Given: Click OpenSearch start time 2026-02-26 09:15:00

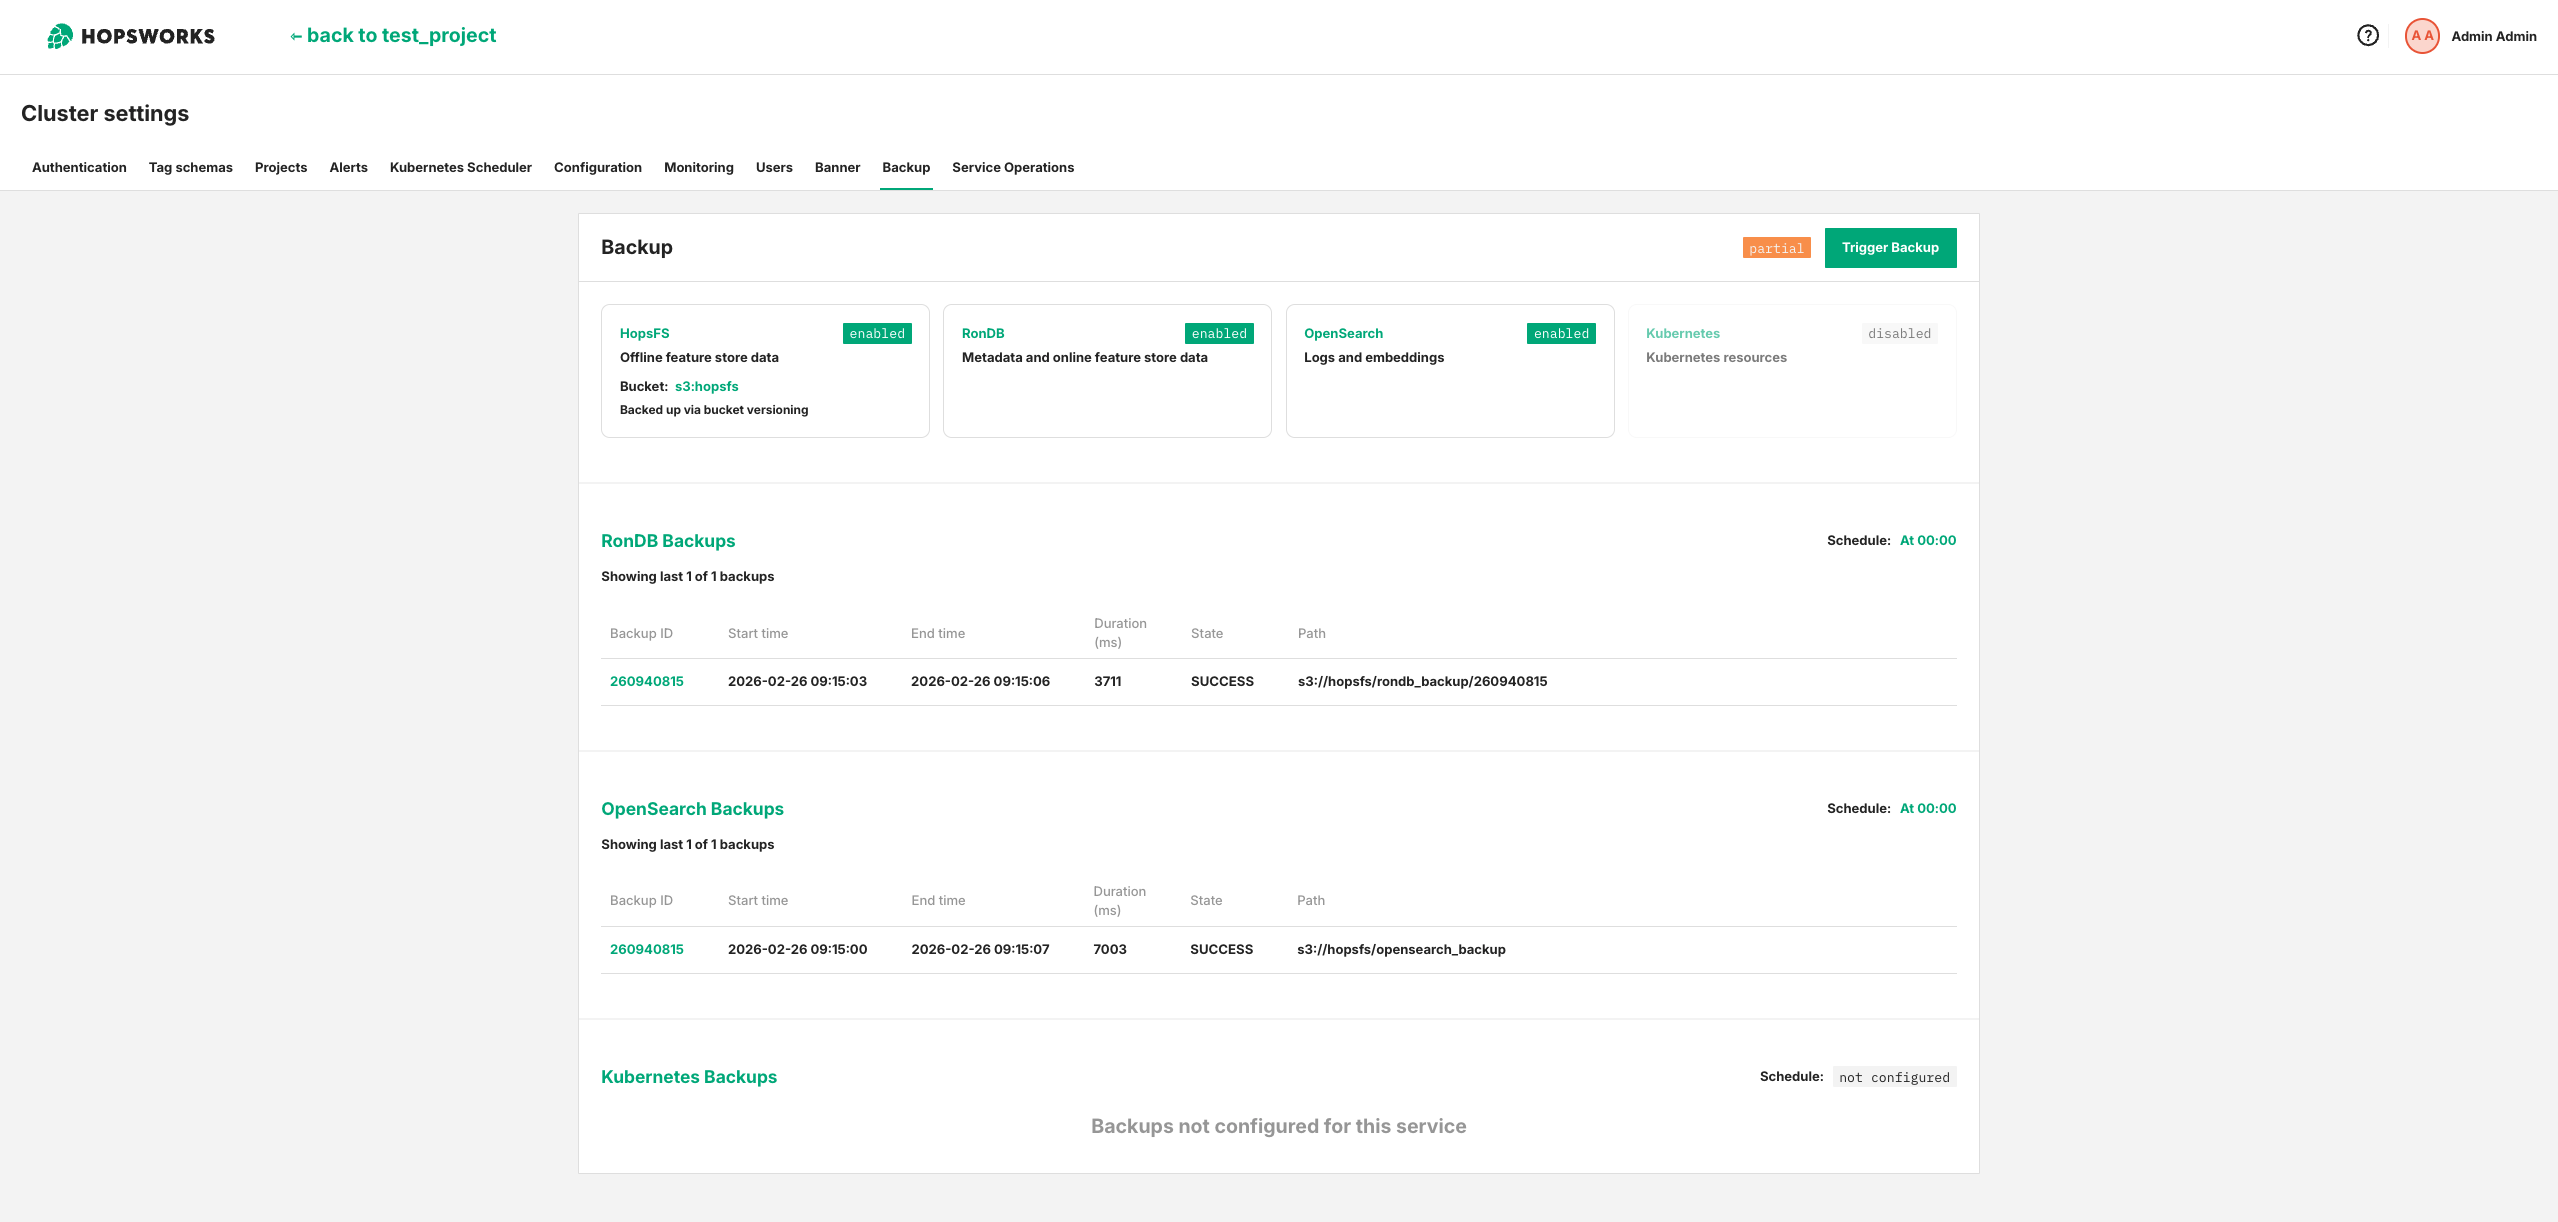Looking at the screenshot, I should point(797,949).
